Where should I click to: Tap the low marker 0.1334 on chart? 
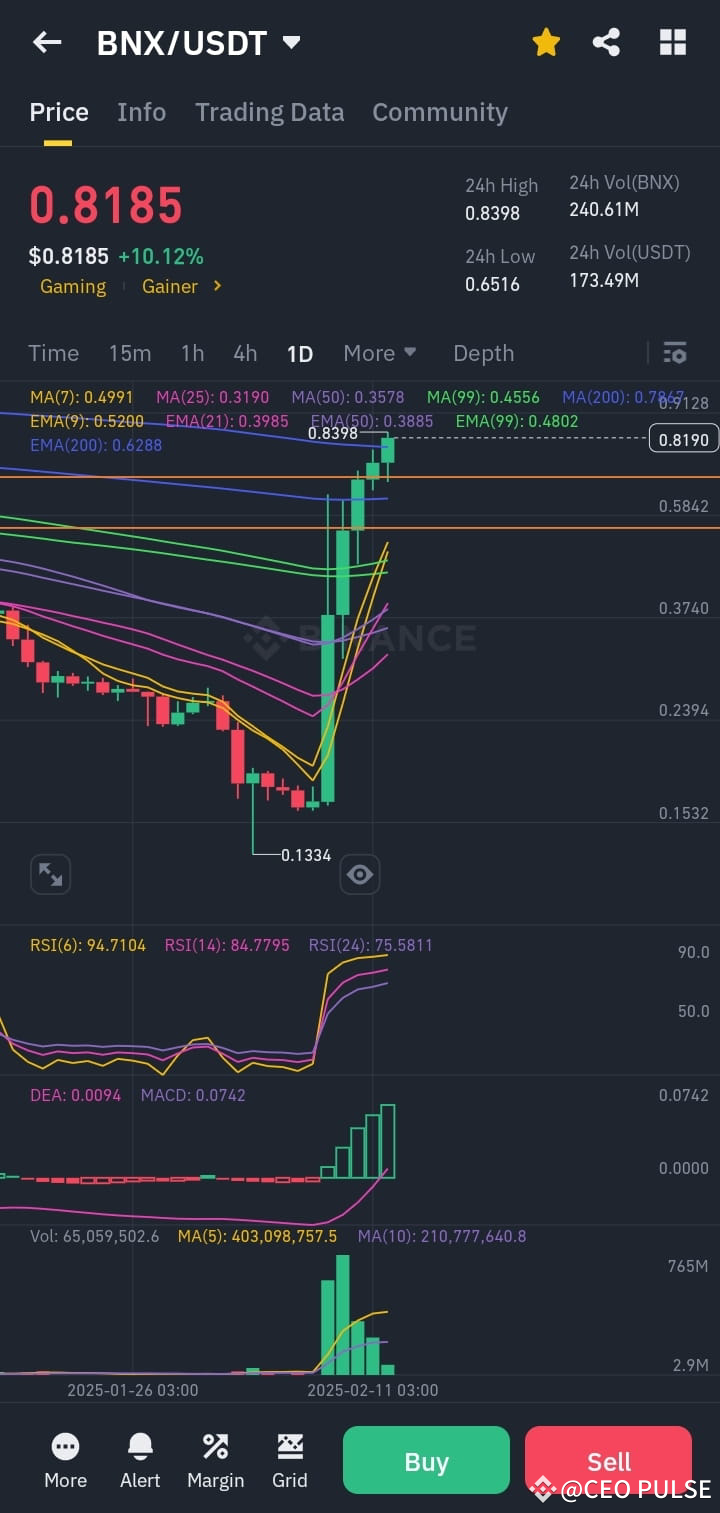pyautogui.click(x=306, y=855)
